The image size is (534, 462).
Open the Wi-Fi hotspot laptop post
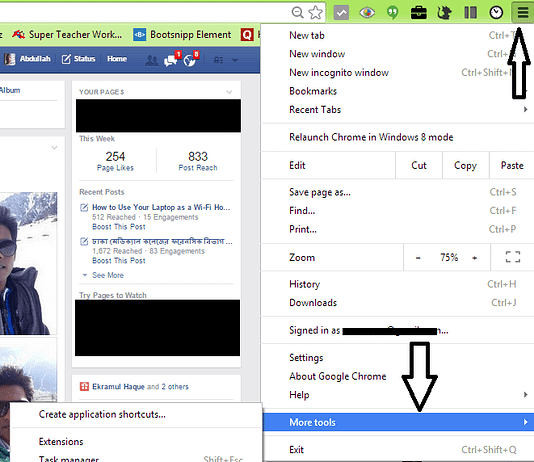click(161, 207)
